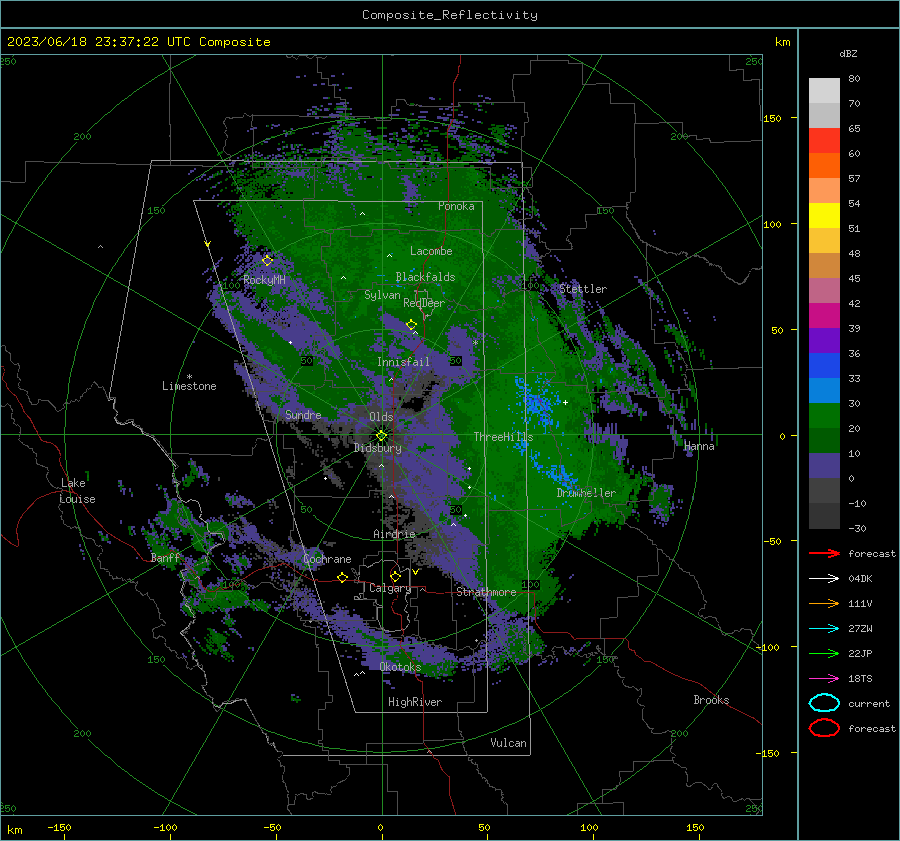Click the Cochrane label
This screenshot has width=900, height=841.
tap(327, 559)
